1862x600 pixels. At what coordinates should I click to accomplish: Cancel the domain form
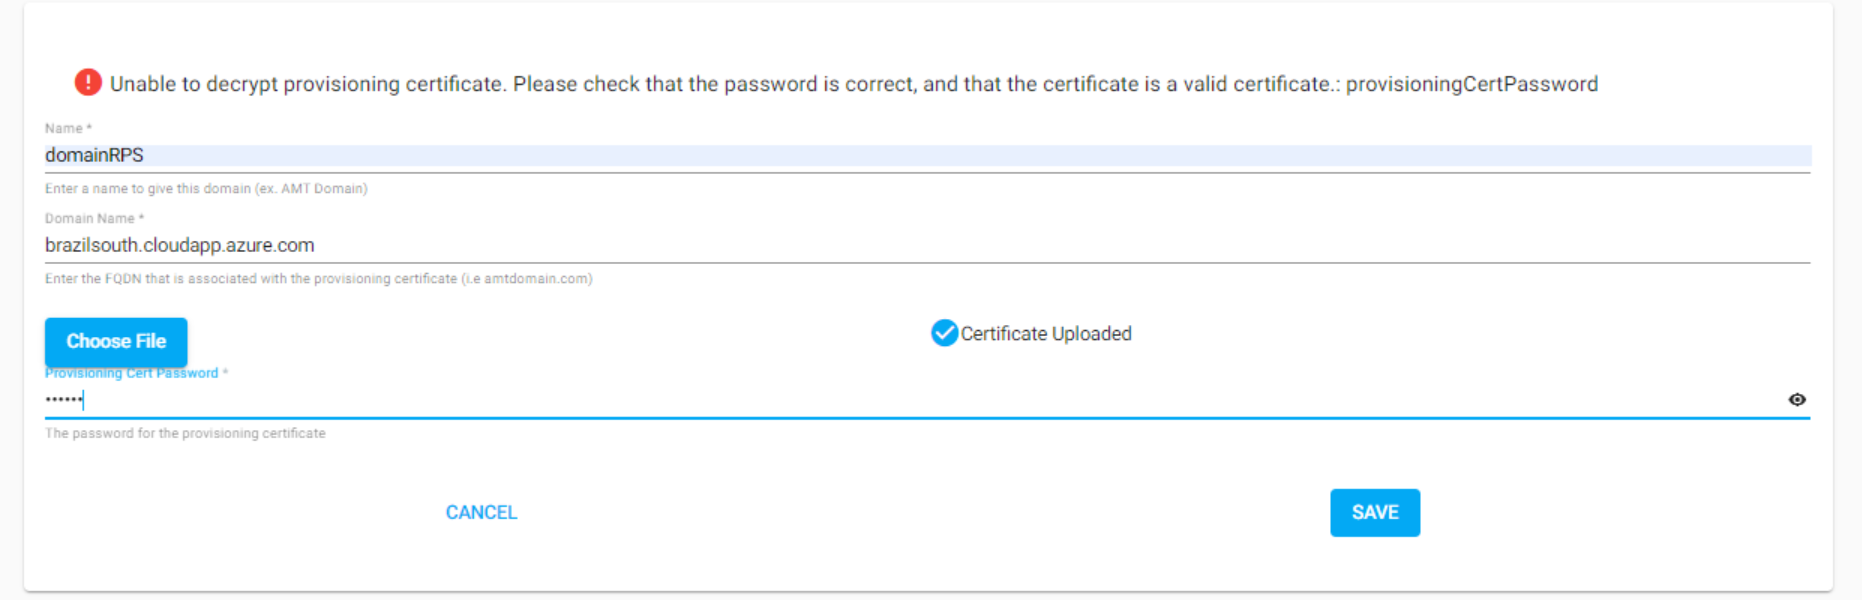tap(481, 512)
